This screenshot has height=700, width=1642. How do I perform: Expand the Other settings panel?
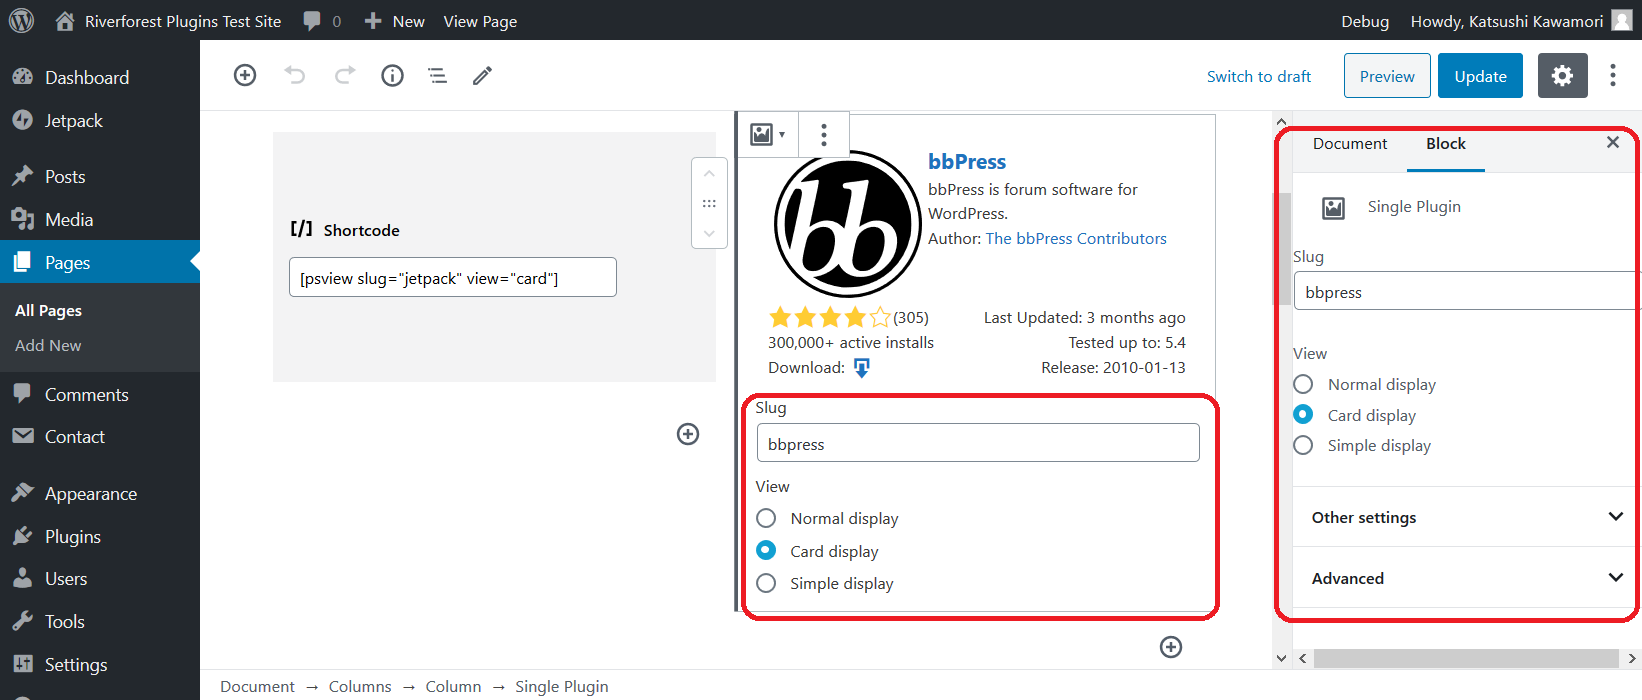pyautogui.click(x=1466, y=517)
